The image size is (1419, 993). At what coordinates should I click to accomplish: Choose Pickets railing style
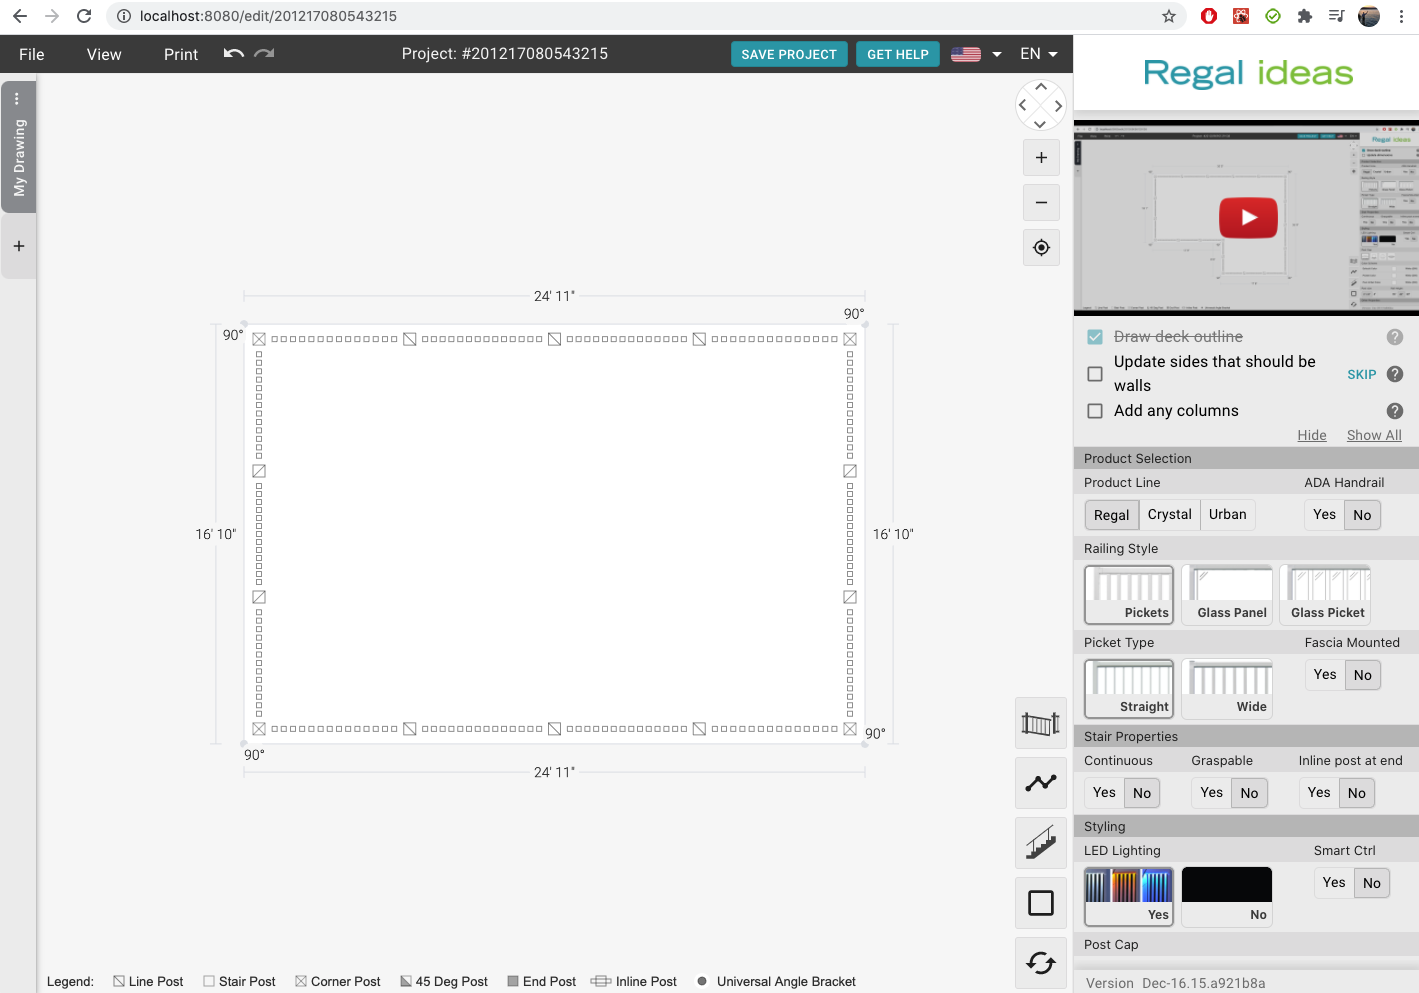[1129, 595]
